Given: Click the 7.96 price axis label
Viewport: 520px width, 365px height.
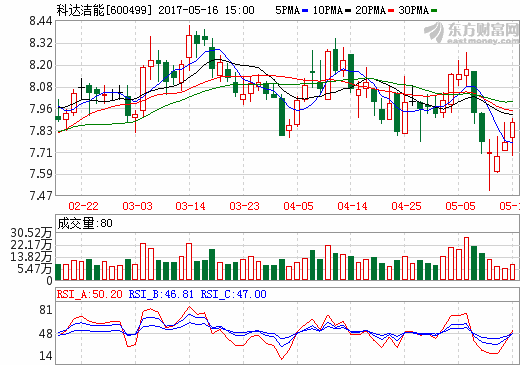Looking at the screenshot, I should pos(41,109).
